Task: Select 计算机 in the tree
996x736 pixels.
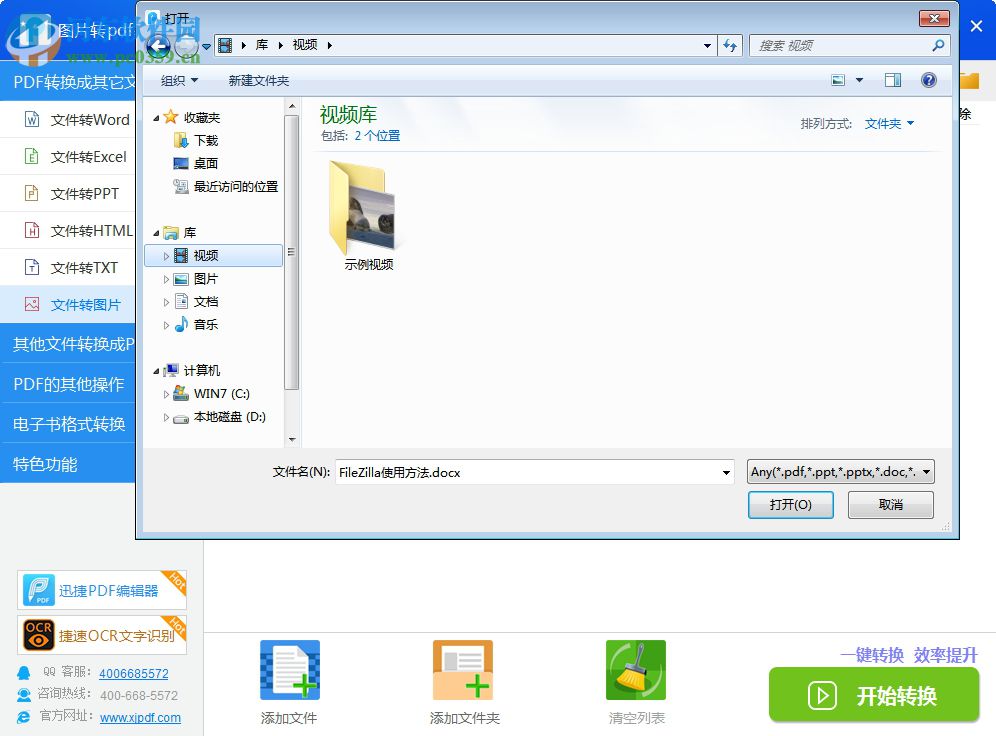Action: point(201,370)
